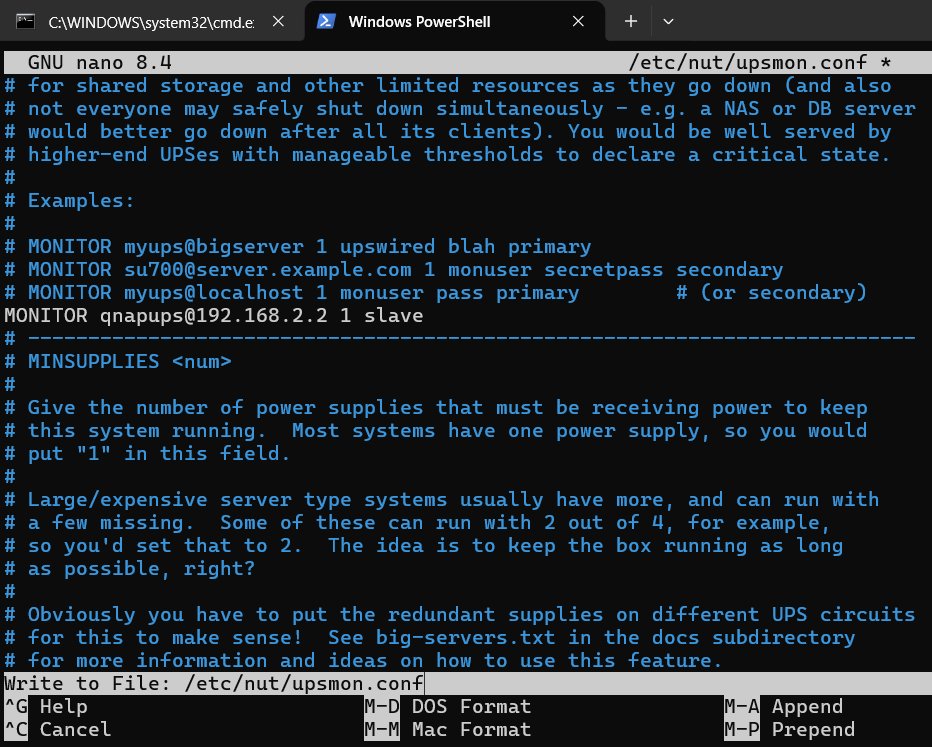Viewport: 932px width, 747px height.
Task: Open the new tab profile dropdown chevron
Action: tap(668, 21)
